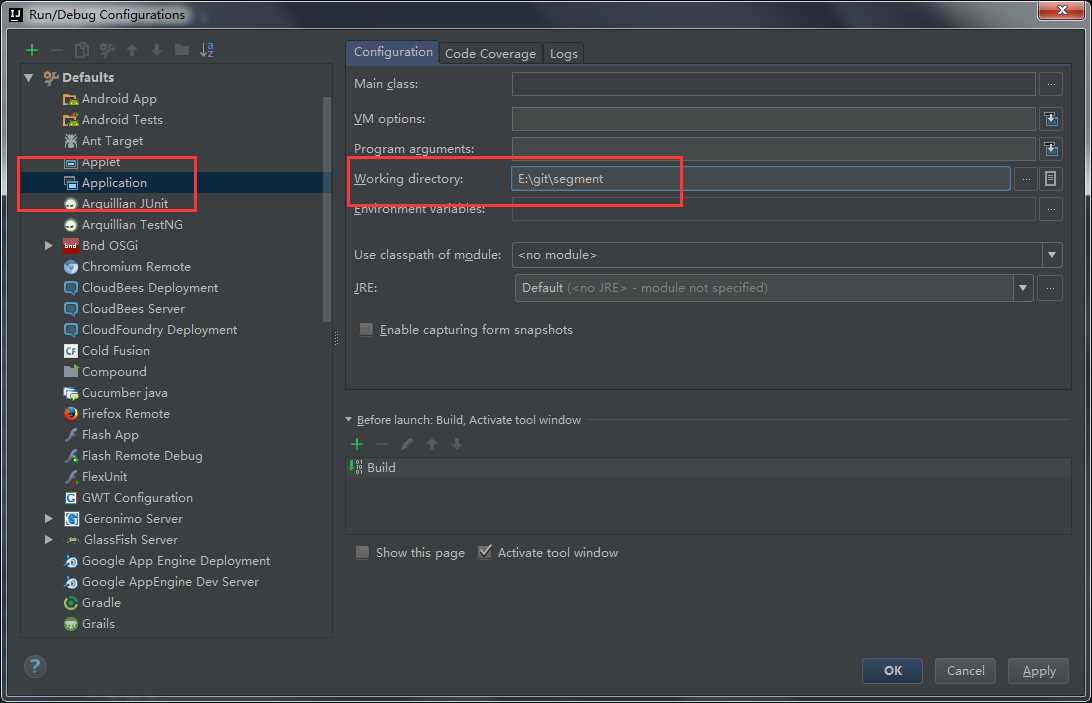Create a new folder via the folder icon
This screenshot has width=1092, height=703.
[182, 50]
